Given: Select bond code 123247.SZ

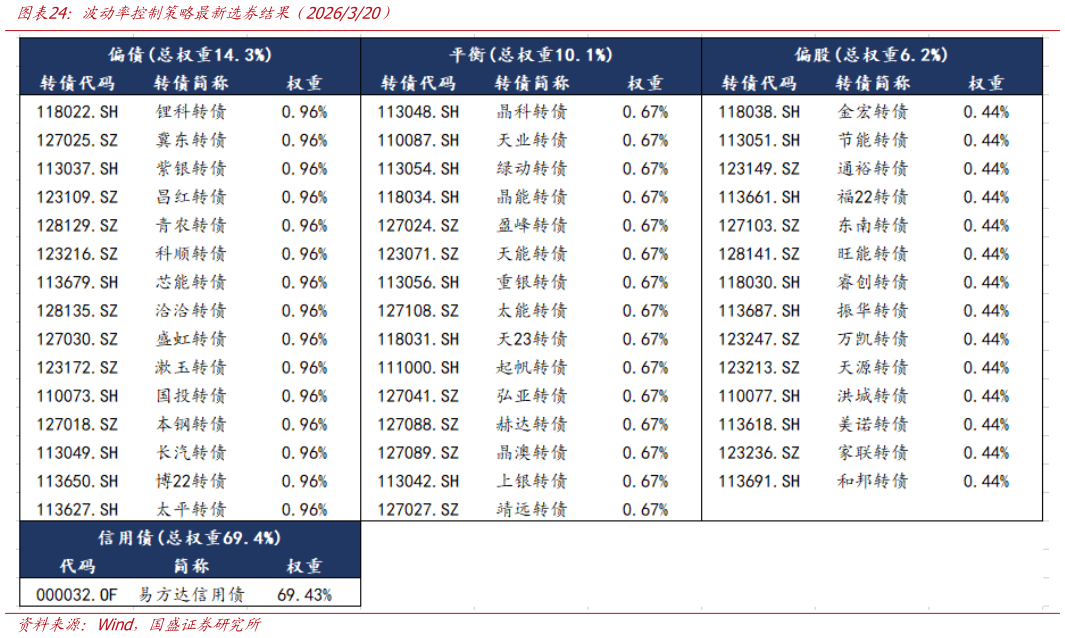Looking at the screenshot, I should [x=759, y=339].
